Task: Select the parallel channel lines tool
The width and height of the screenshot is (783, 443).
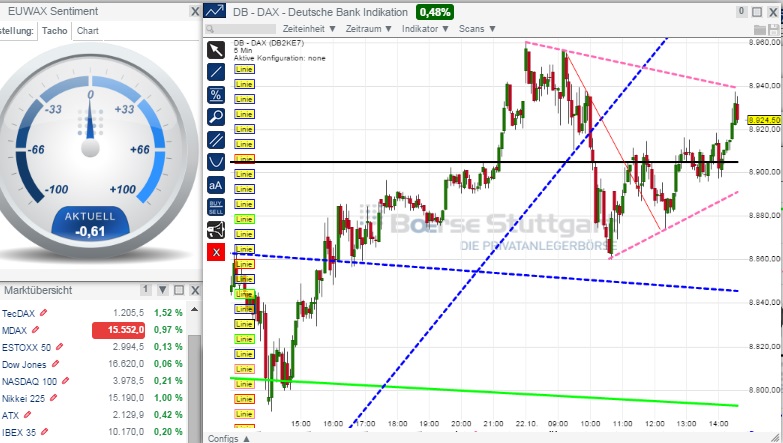Action: (x=216, y=139)
